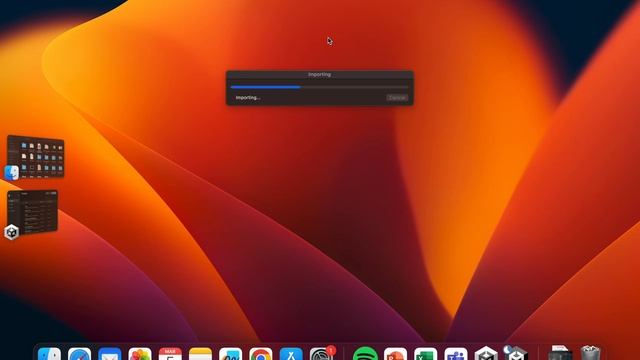Image resolution: width=640 pixels, height=360 pixels.
Task: Launch Freeform from the dock
Action: point(231,354)
